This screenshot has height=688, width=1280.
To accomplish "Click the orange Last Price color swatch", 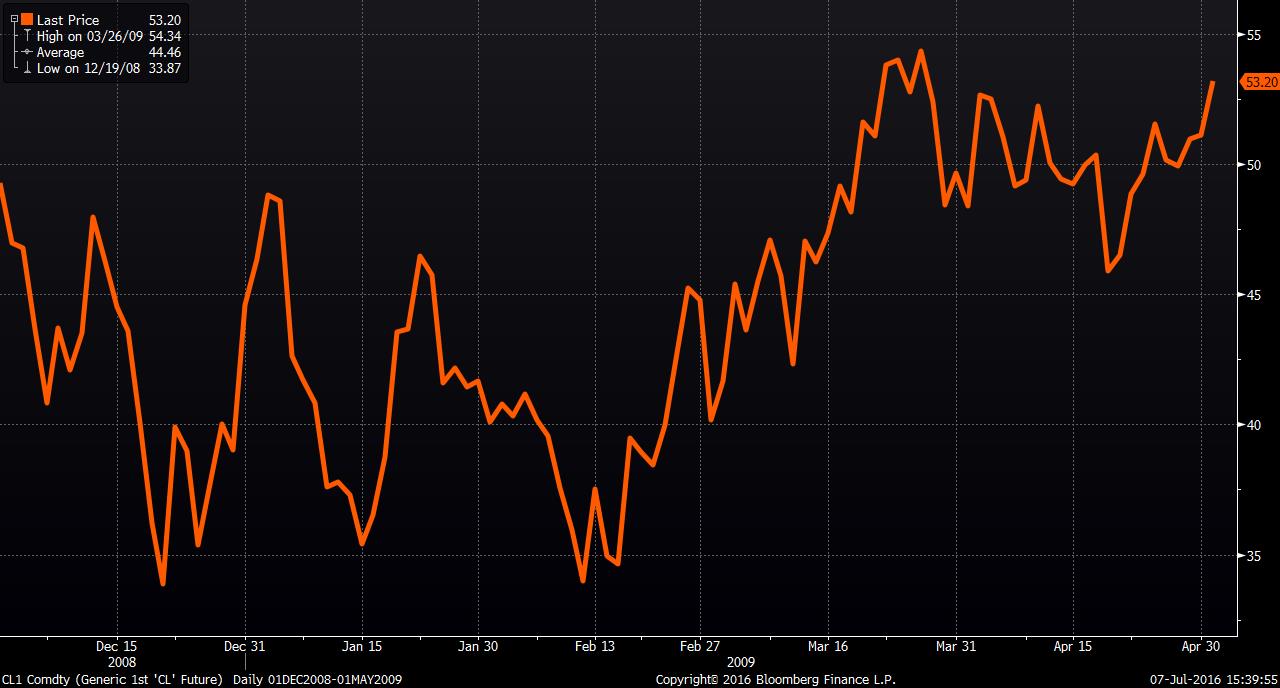I will tap(27, 20).
